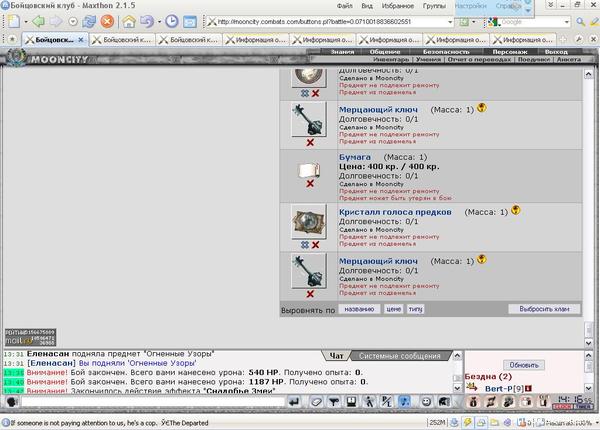The height and width of the screenshot is (430, 600).
Task: Open the Файл menu
Action: tap(344, 6)
